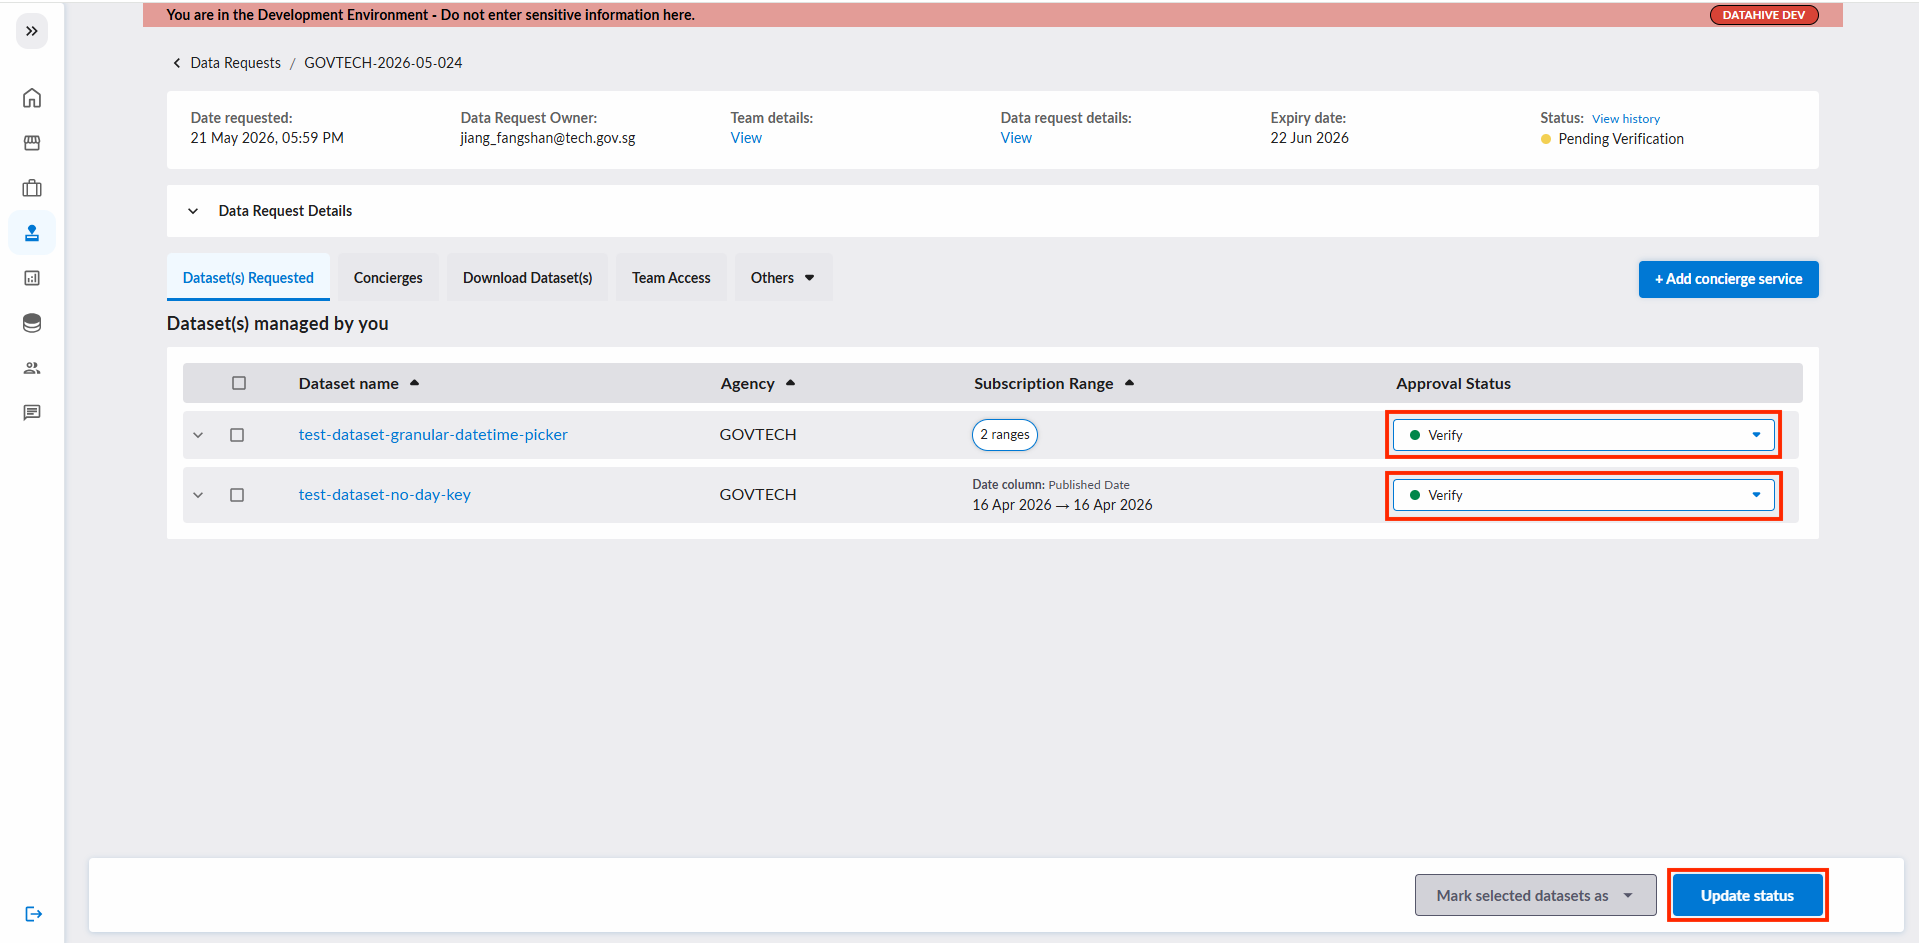Click the 'Pending Verification' status text

point(1621,139)
